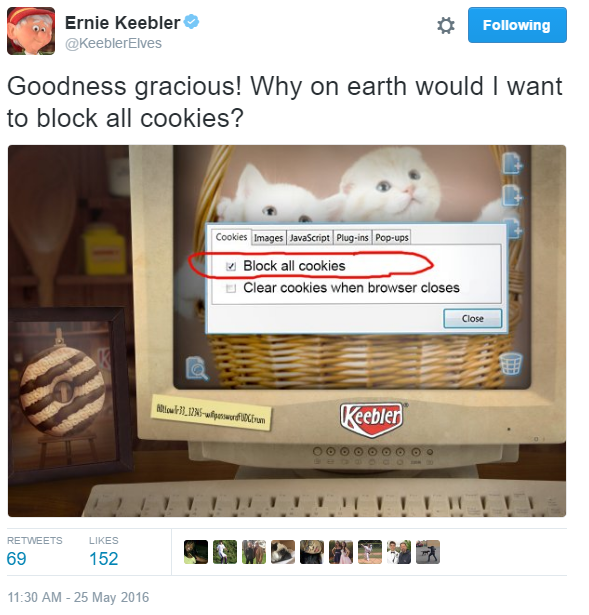The image size is (589, 615).
Task: Click the top document icon on monitor screen
Action: (512, 163)
